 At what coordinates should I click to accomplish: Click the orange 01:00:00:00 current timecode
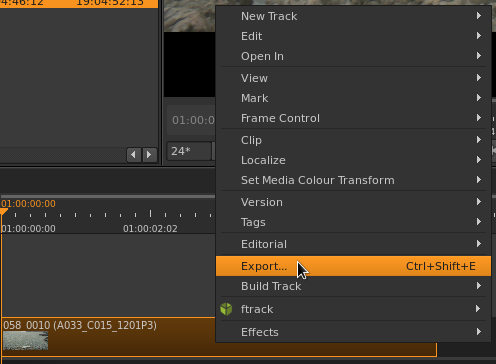[x=28, y=204]
